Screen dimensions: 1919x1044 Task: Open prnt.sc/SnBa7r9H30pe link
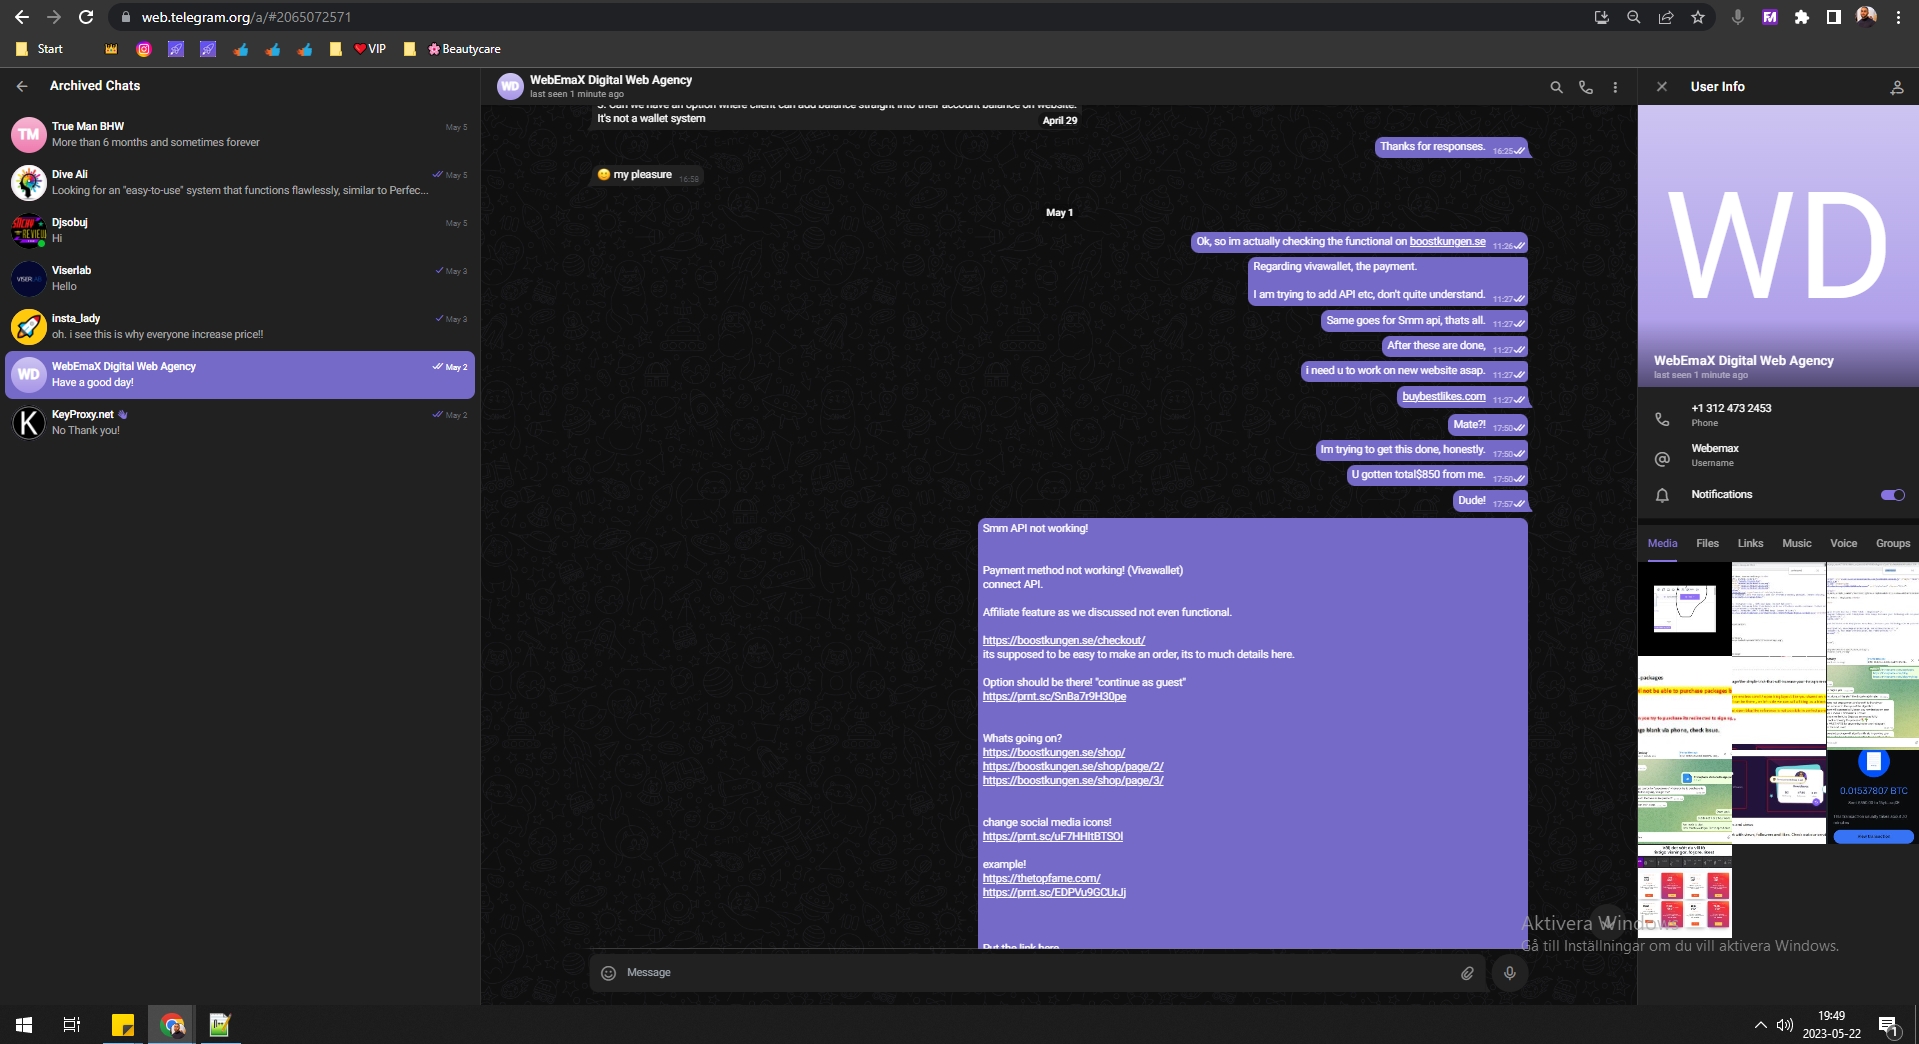(1054, 697)
